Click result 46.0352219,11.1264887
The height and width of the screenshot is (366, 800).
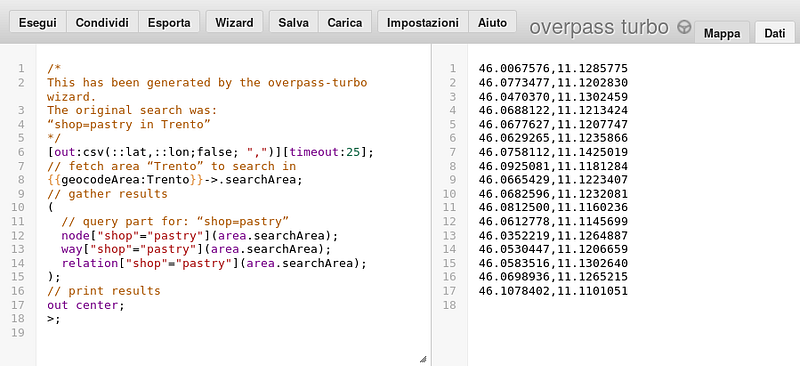[553, 235]
